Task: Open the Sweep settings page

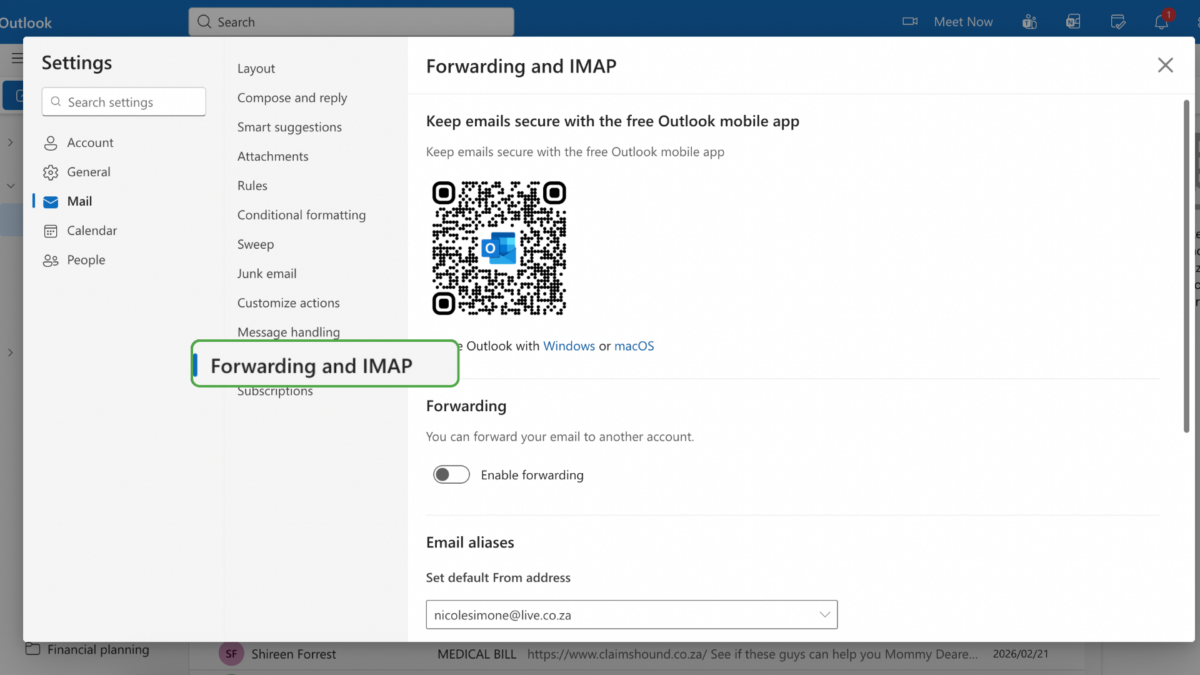Action: (255, 244)
